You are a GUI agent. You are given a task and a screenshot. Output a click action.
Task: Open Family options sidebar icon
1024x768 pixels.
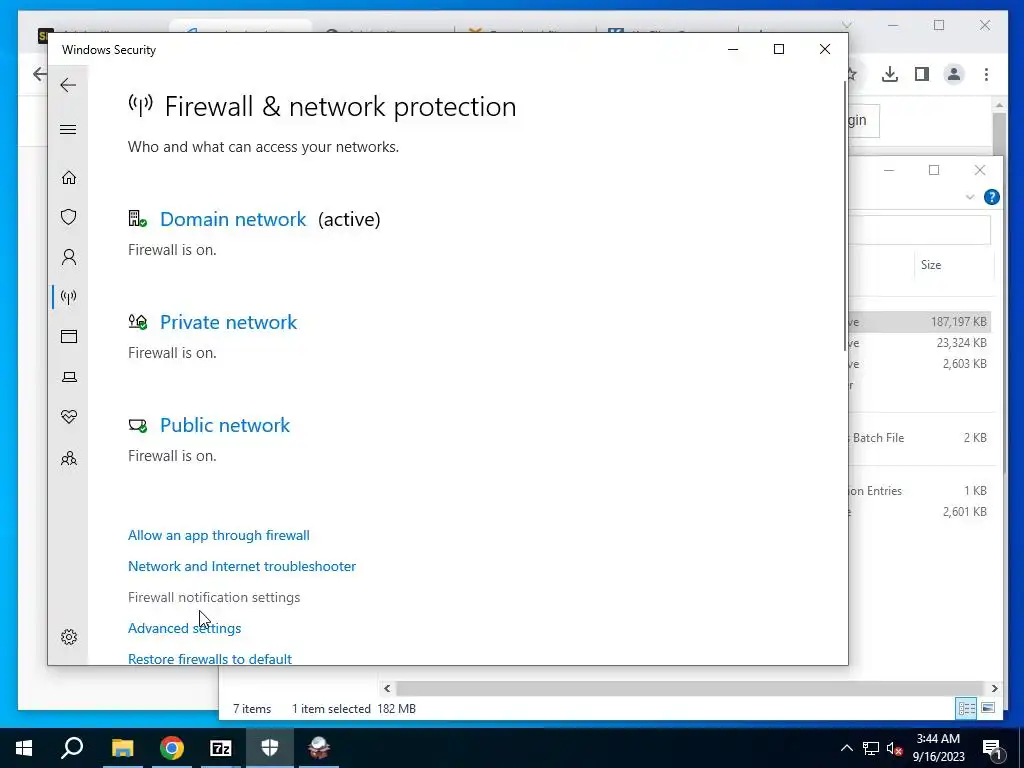click(69, 458)
